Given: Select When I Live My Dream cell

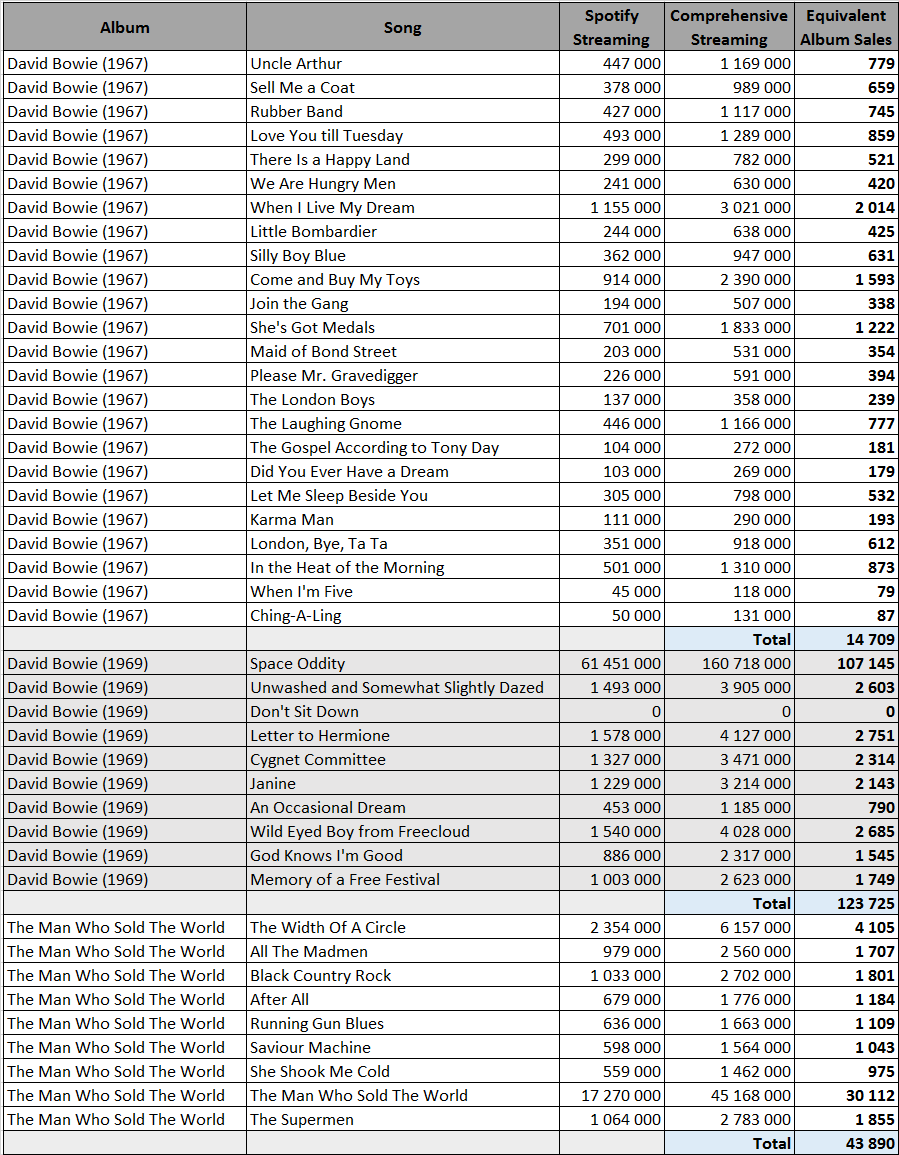Looking at the screenshot, I should (x=402, y=208).
